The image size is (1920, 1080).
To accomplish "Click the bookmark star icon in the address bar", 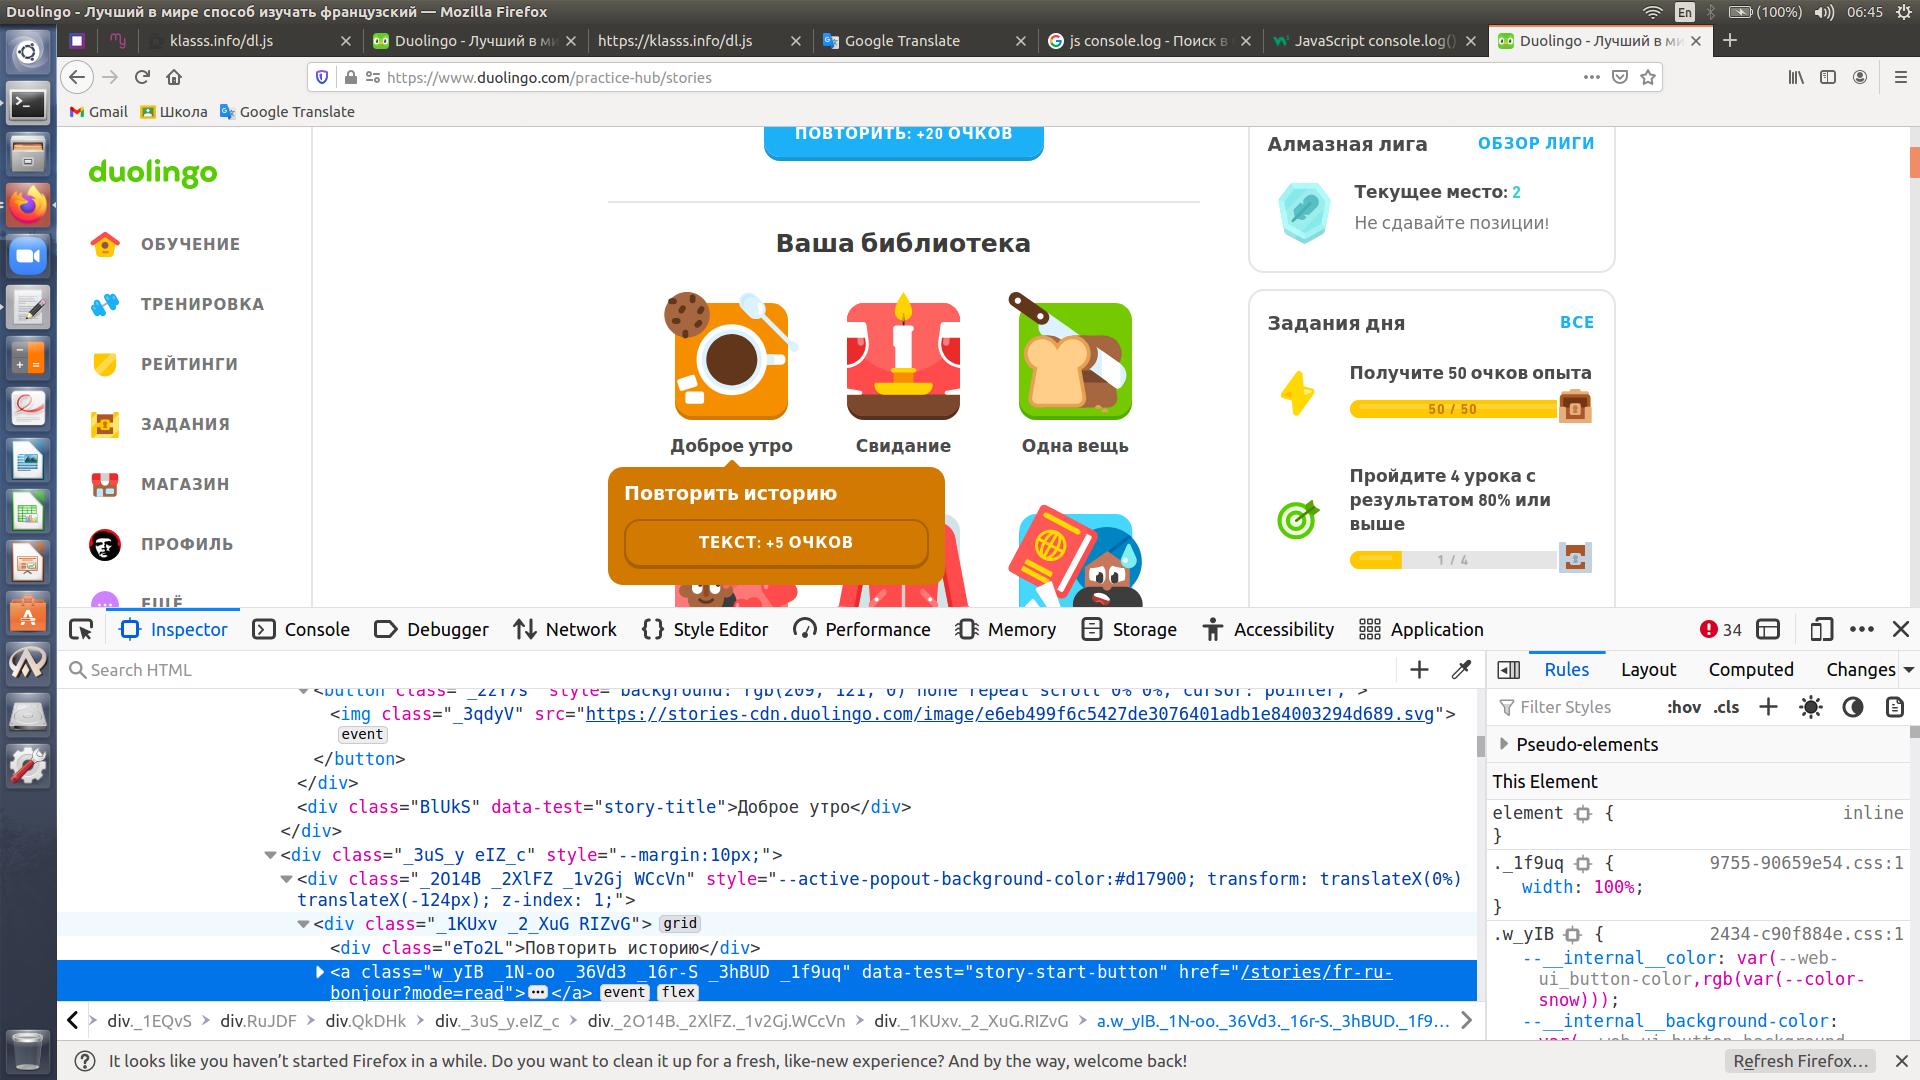I will pyautogui.click(x=1648, y=77).
